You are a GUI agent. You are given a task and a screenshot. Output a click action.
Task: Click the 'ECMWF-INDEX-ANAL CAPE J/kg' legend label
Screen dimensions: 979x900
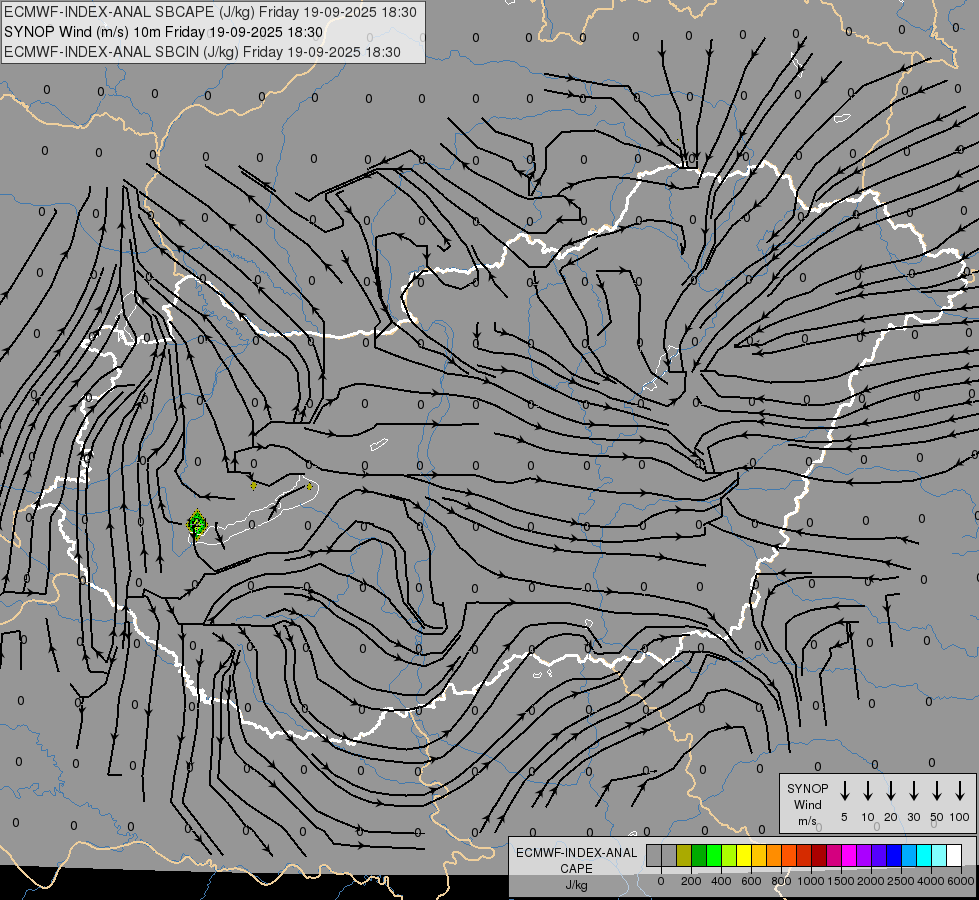tap(576, 868)
